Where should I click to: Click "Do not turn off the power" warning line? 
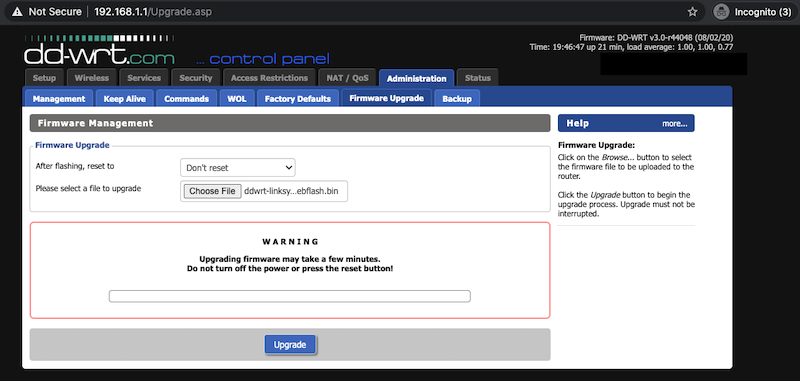tap(290, 268)
